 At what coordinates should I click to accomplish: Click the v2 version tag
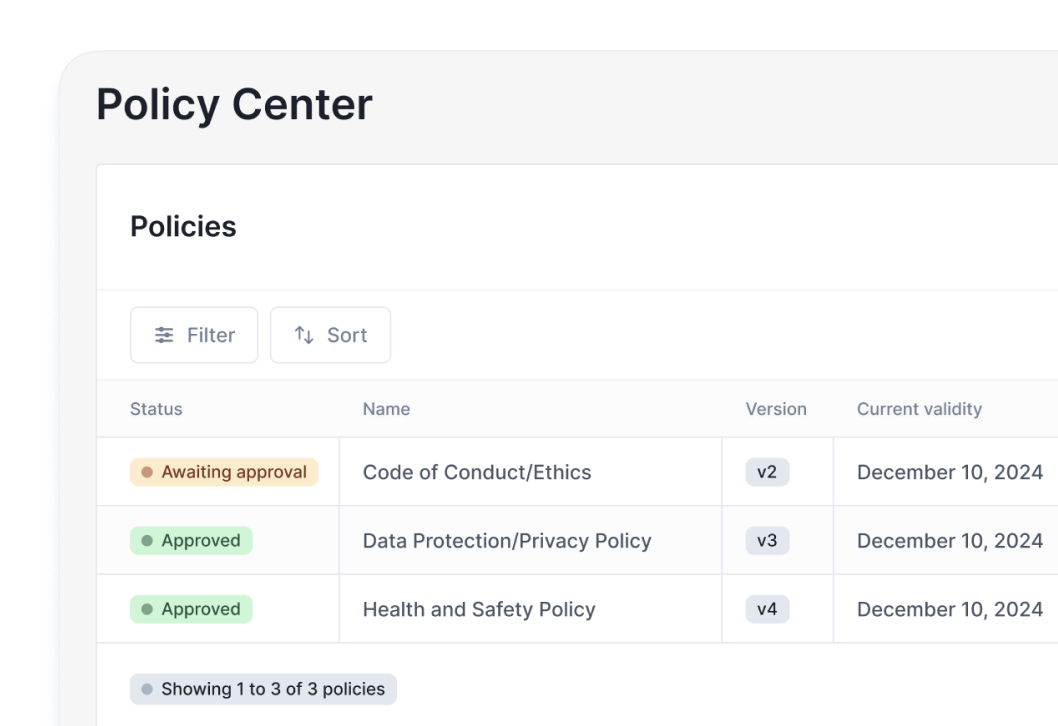coord(767,472)
